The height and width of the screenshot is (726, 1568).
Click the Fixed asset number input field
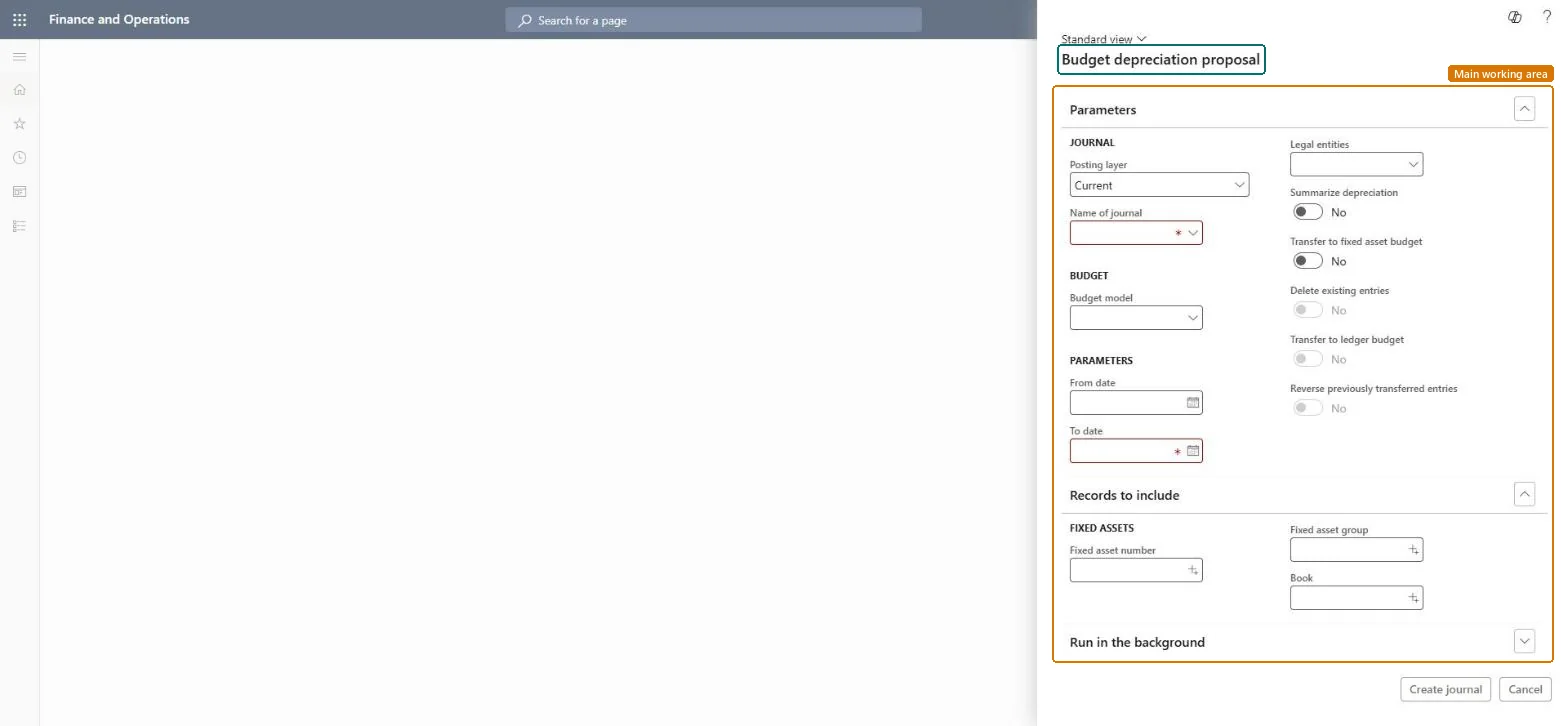[1136, 570]
